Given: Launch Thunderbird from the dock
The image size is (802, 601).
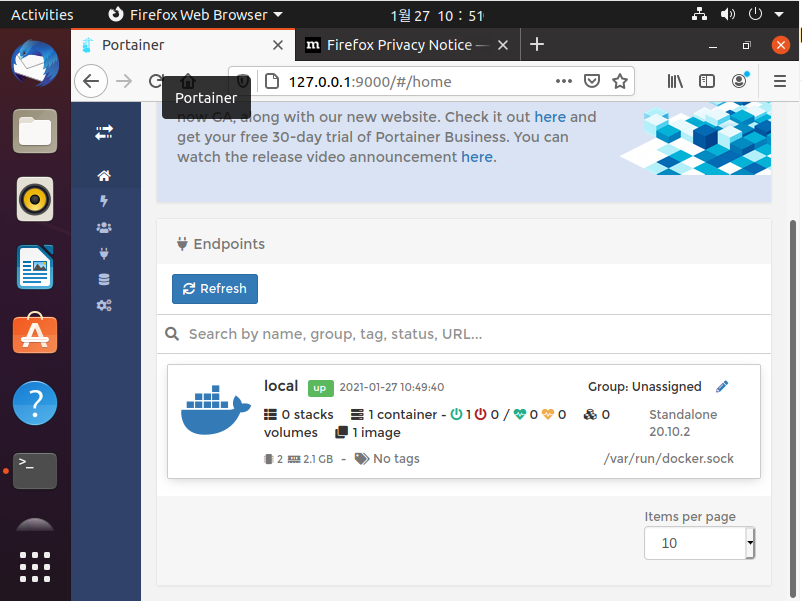Looking at the screenshot, I should pos(35,63).
